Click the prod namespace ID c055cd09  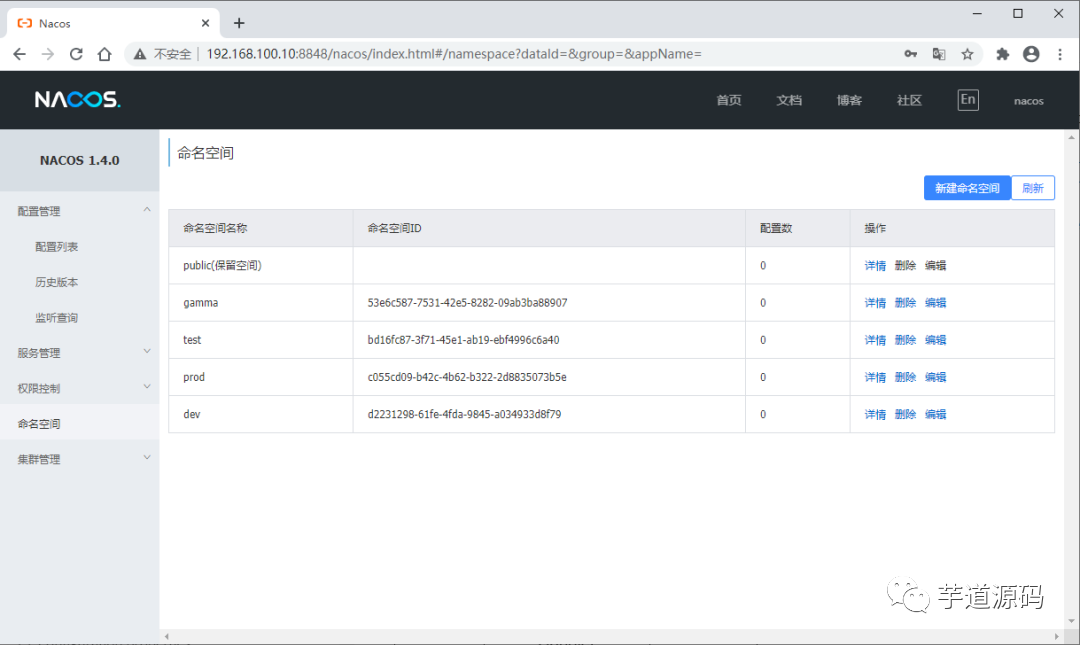[467, 377]
